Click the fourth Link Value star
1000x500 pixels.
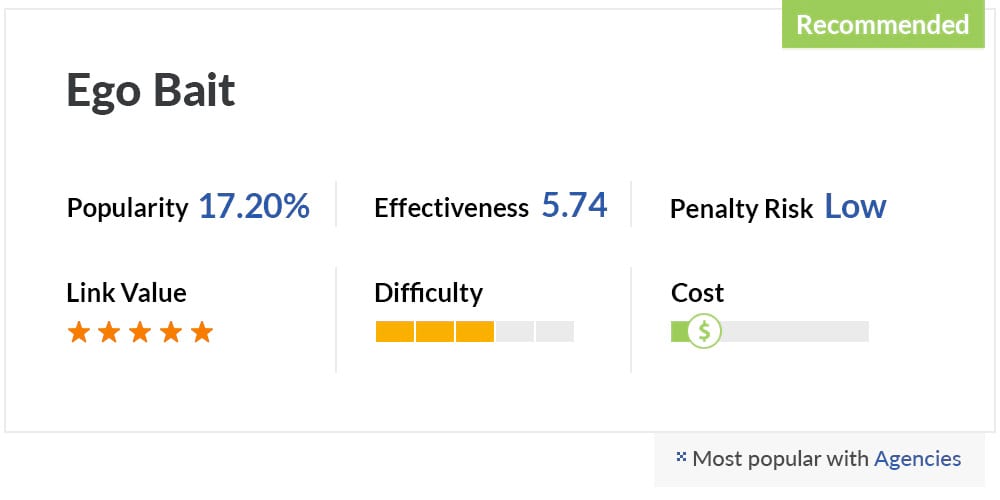[x=171, y=332]
